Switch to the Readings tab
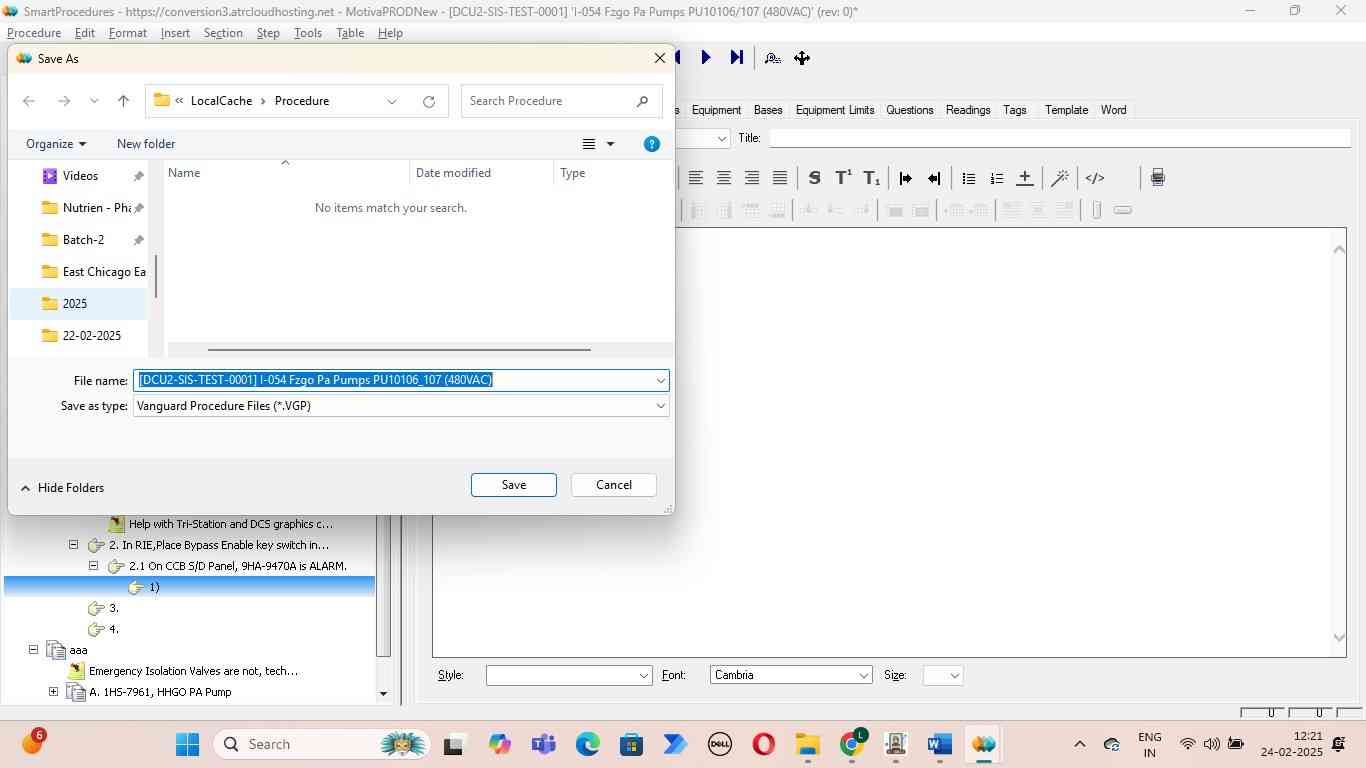Viewport: 1366px width, 768px height. click(968, 110)
